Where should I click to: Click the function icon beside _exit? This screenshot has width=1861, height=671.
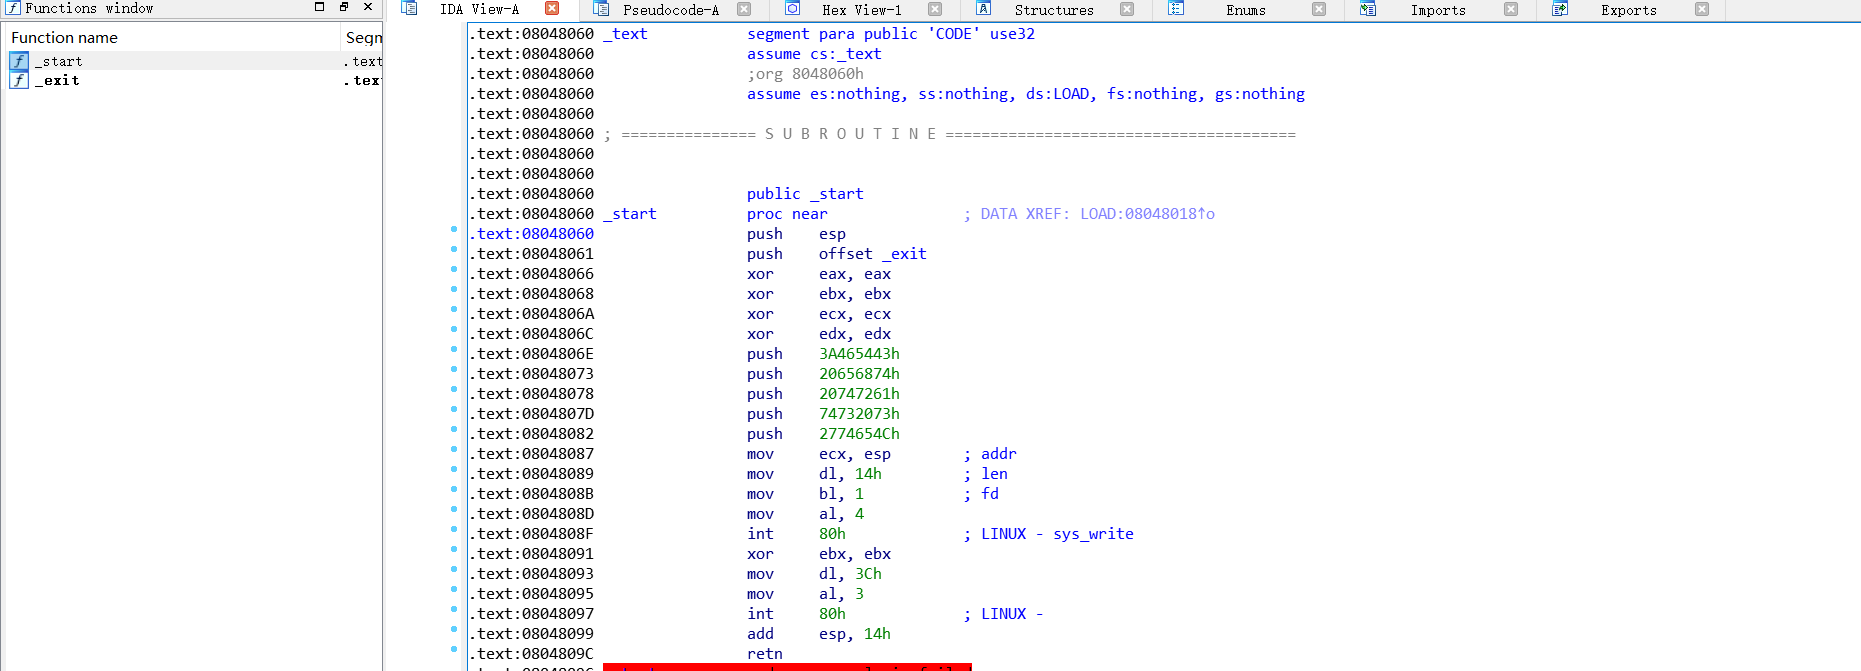click(x=19, y=80)
